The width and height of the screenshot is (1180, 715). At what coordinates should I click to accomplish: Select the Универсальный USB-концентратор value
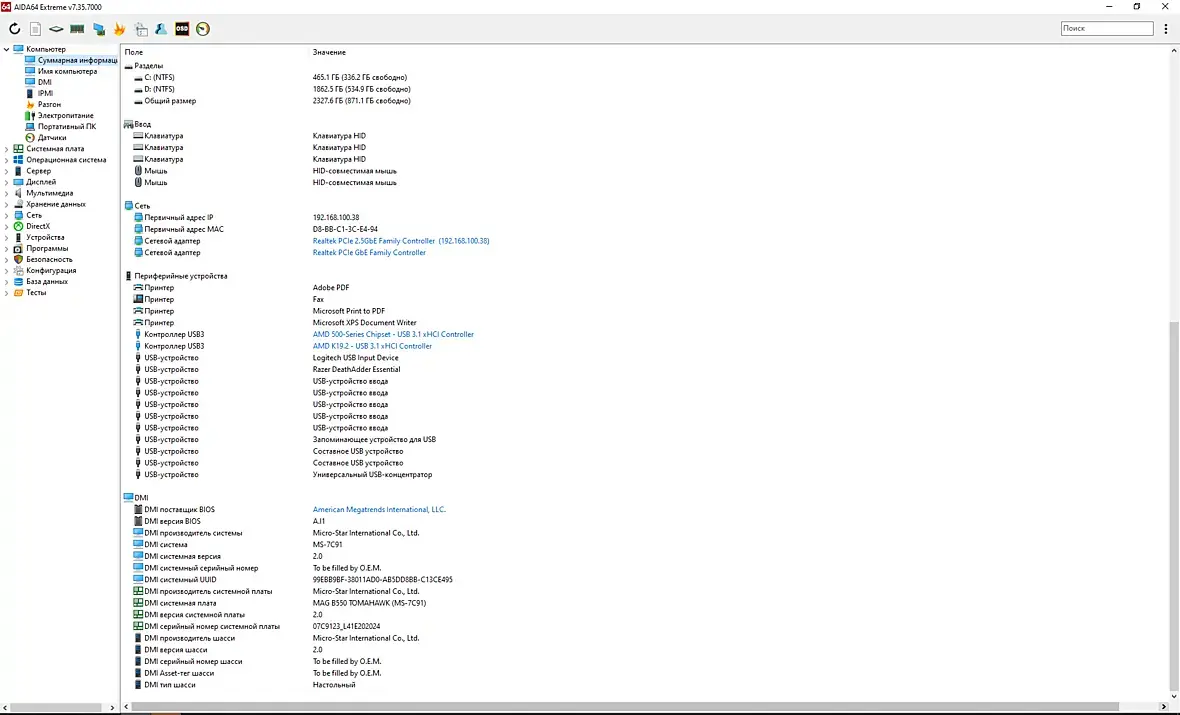(373, 475)
